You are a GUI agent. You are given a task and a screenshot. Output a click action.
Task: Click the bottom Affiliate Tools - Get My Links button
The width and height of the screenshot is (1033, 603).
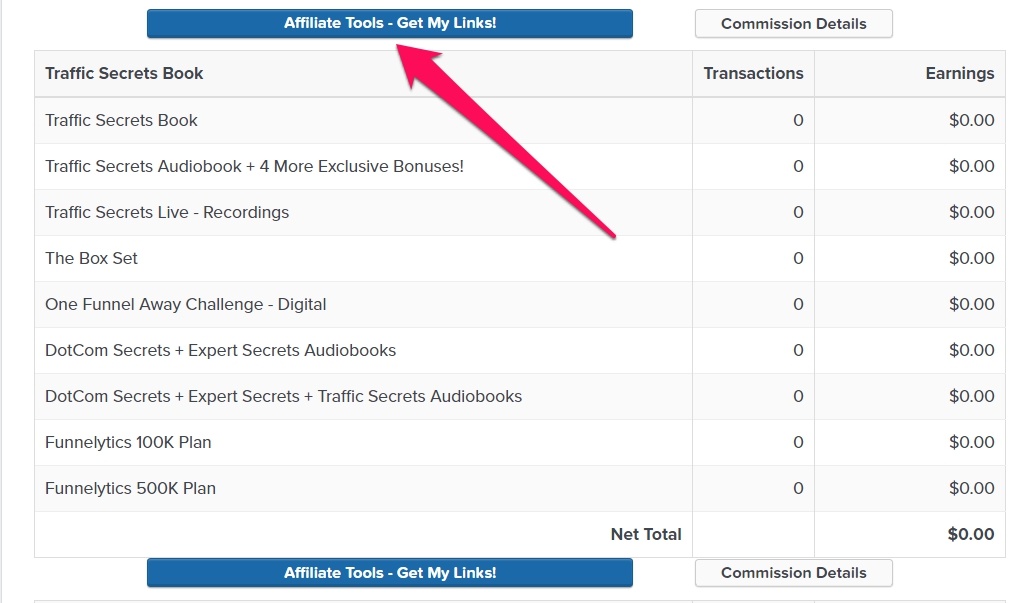pos(389,573)
